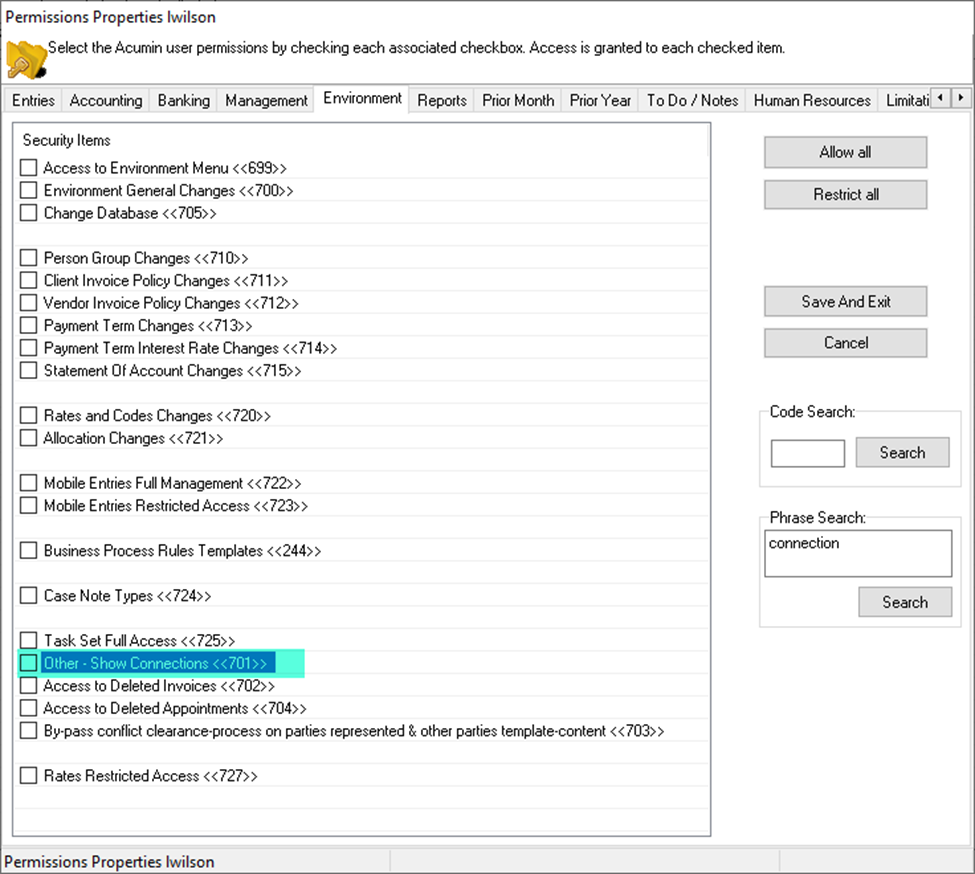Check Client Invoice Policy Changes <<711>>

click(29, 280)
